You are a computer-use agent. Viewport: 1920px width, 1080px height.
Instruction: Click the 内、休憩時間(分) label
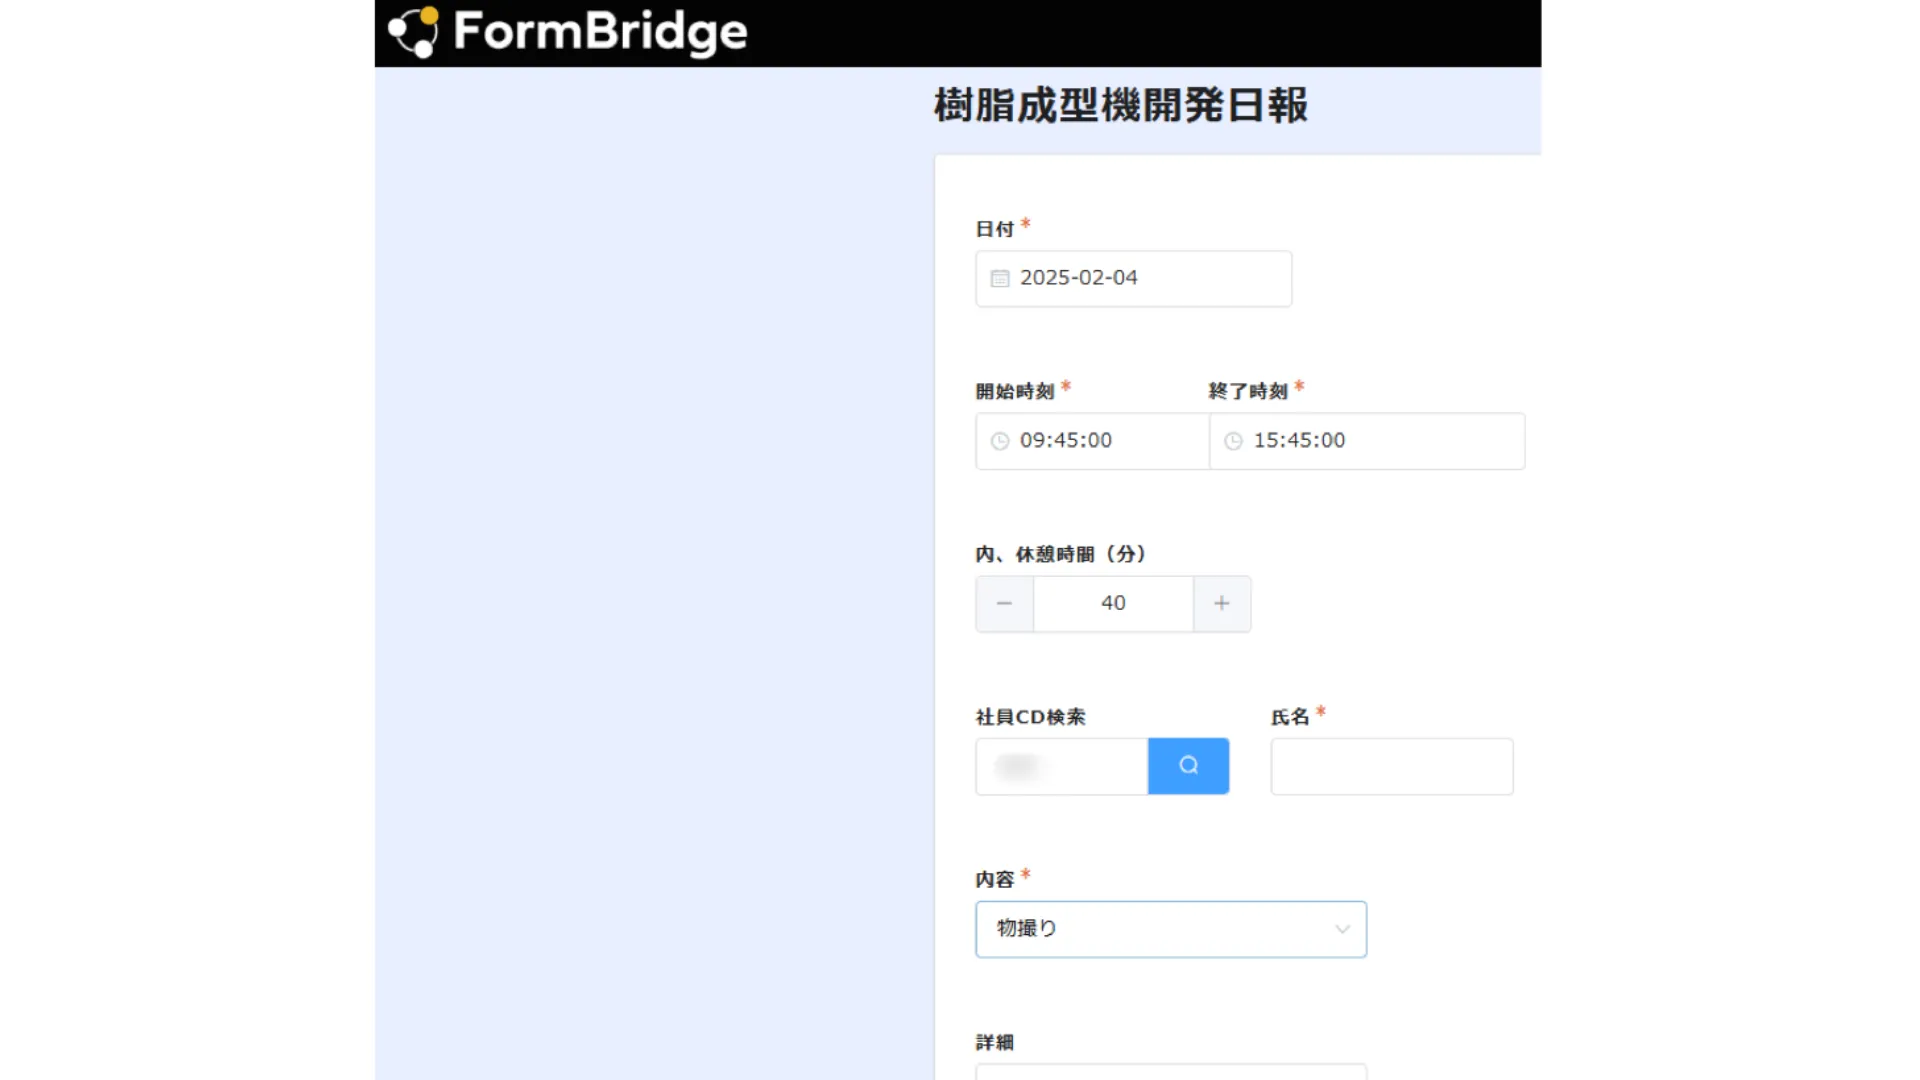pos(1060,555)
